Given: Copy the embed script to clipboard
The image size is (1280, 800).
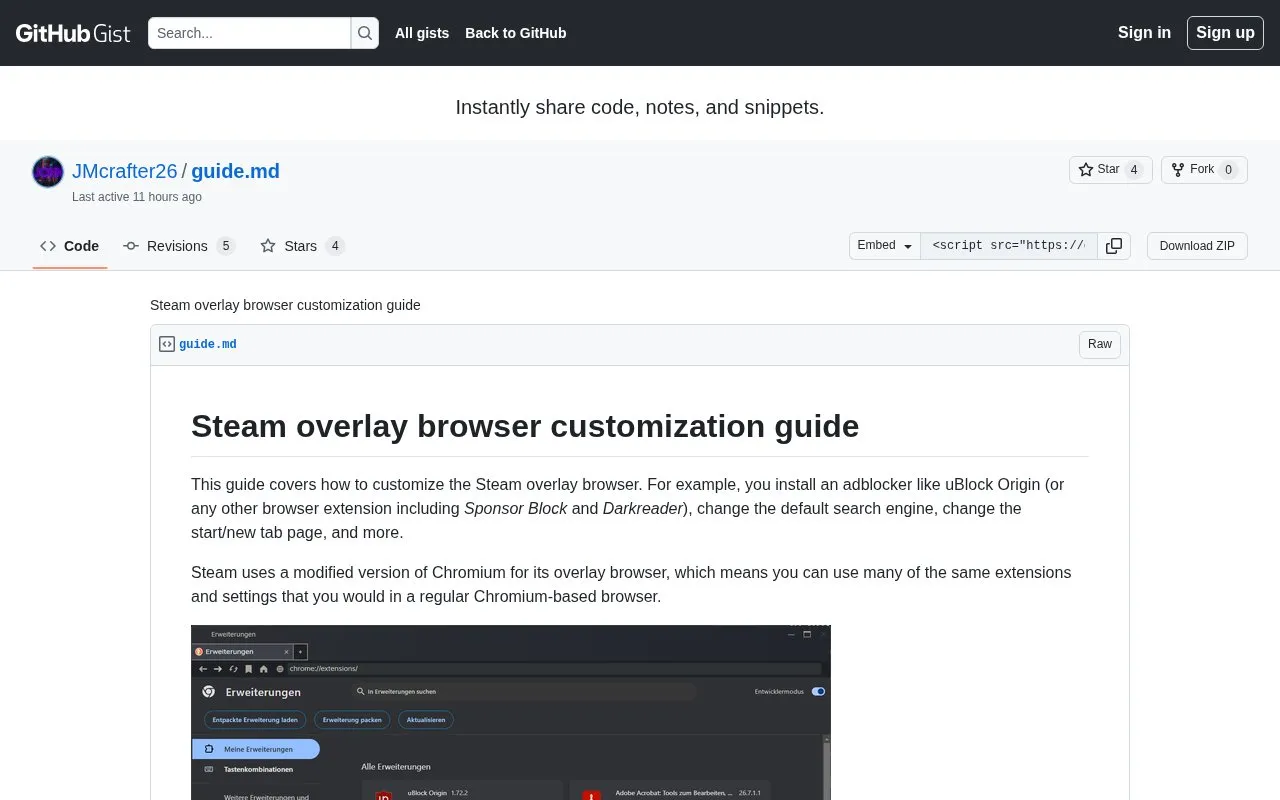Looking at the screenshot, I should [x=1114, y=246].
